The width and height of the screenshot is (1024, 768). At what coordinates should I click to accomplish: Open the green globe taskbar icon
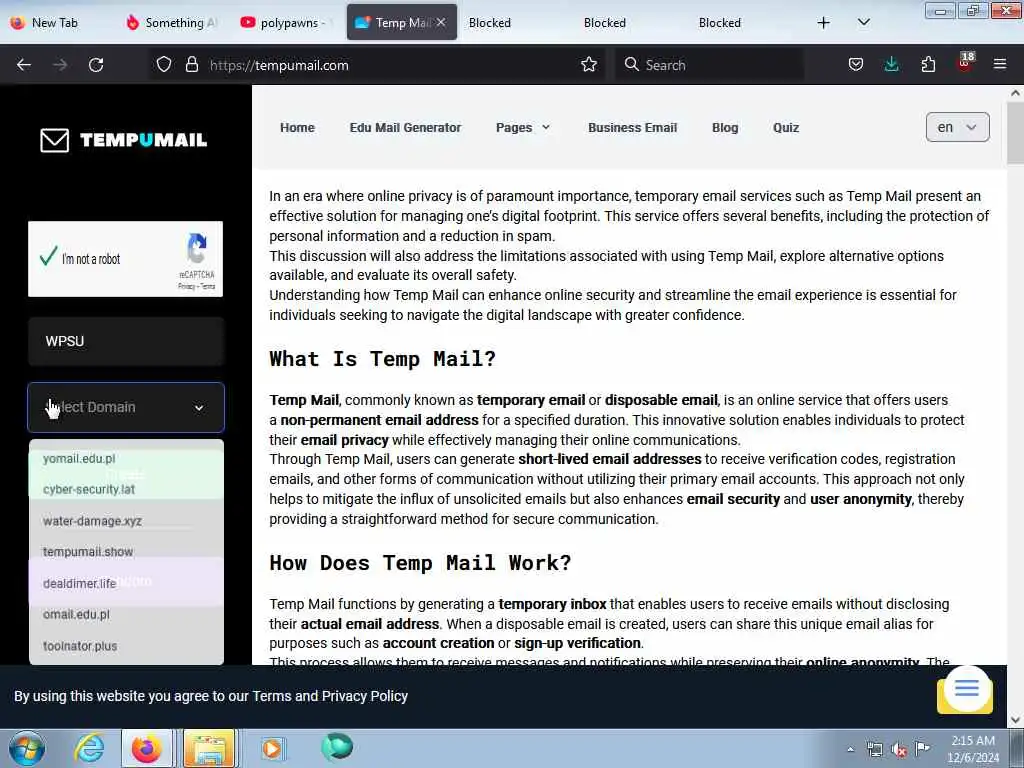click(x=337, y=746)
